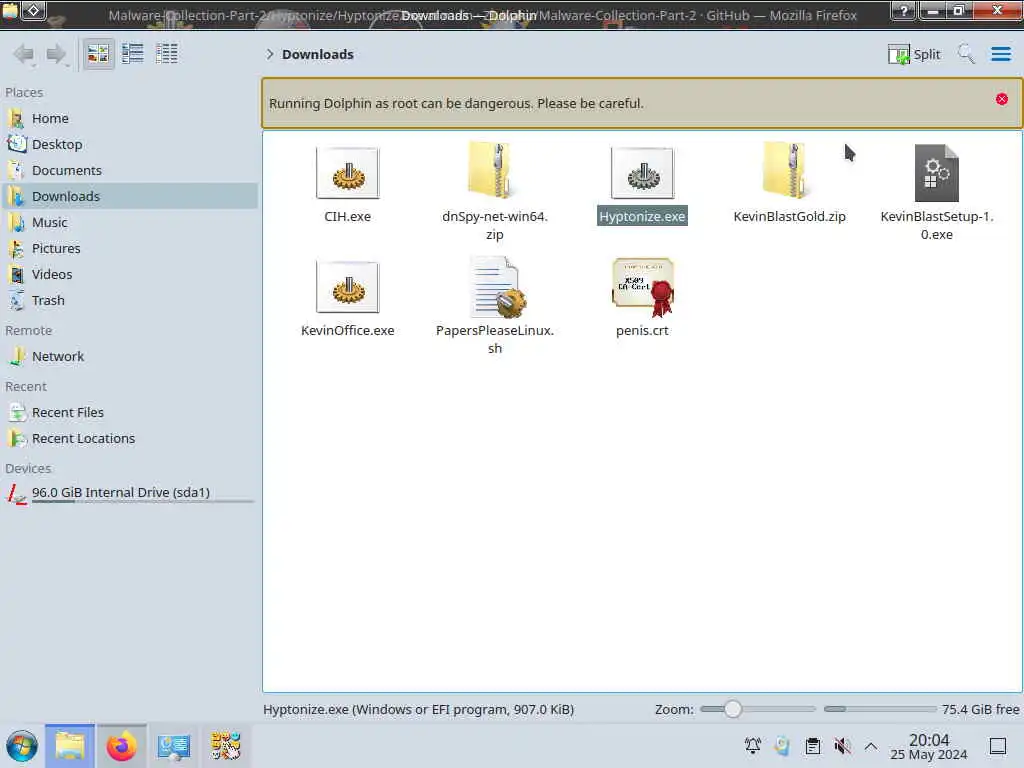Open the start menu launcher
The height and width of the screenshot is (768, 1024).
pyautogui.click(x=22, y=746)
